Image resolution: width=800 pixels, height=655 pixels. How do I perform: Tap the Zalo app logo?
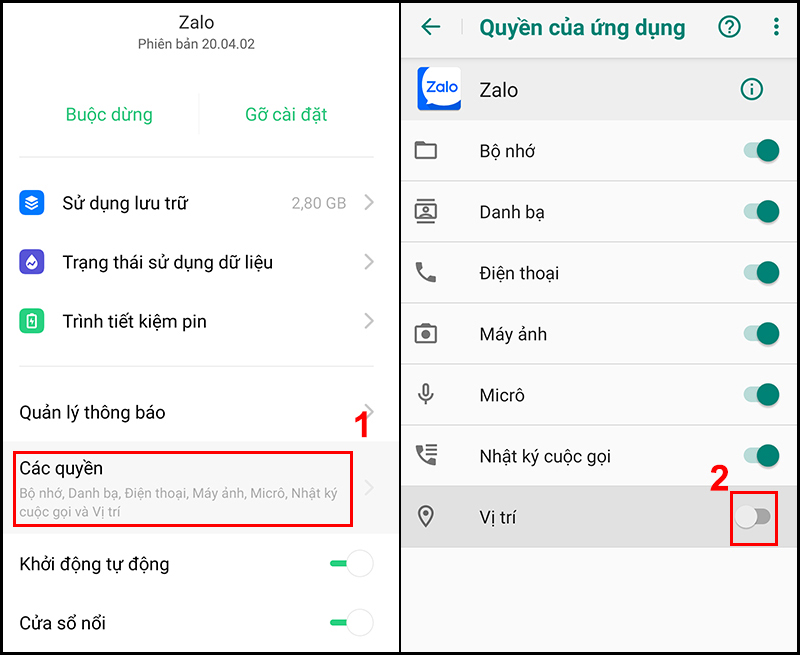tap(439, 89)
